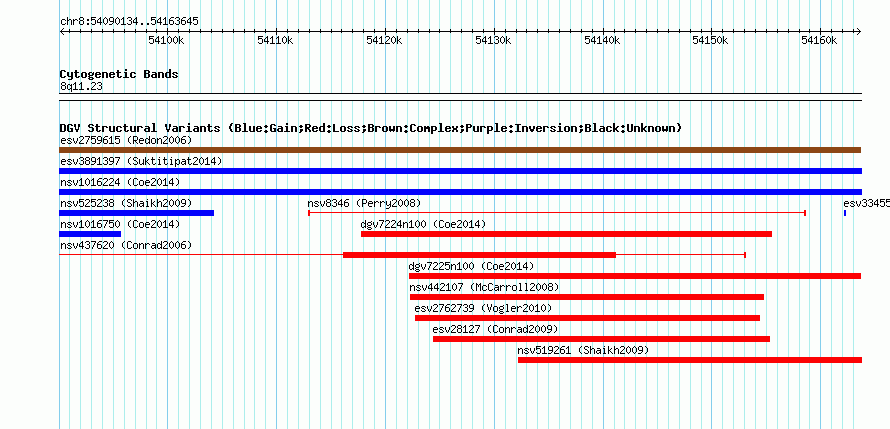Screen dimensions: 890x429
Task: Click the 54140k ruler tick label
Action: click(x=602, y=40)
